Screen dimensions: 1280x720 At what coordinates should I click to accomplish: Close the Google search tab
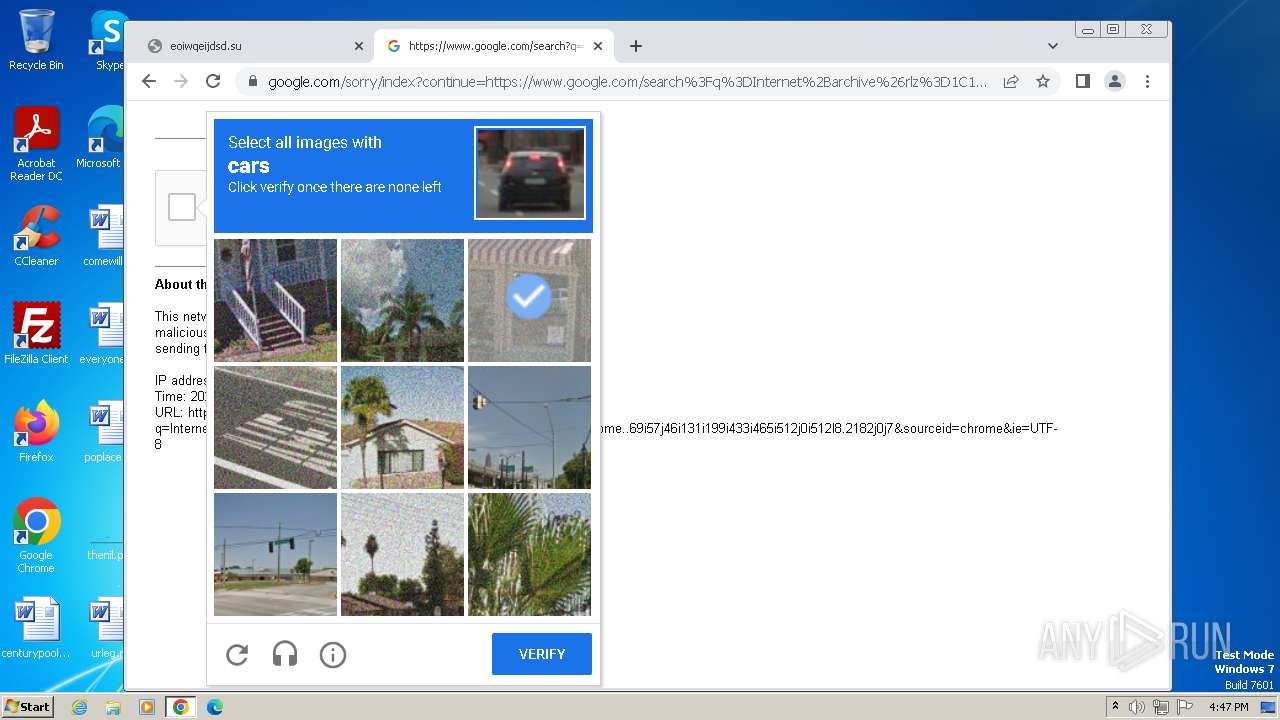click(598, 46)
